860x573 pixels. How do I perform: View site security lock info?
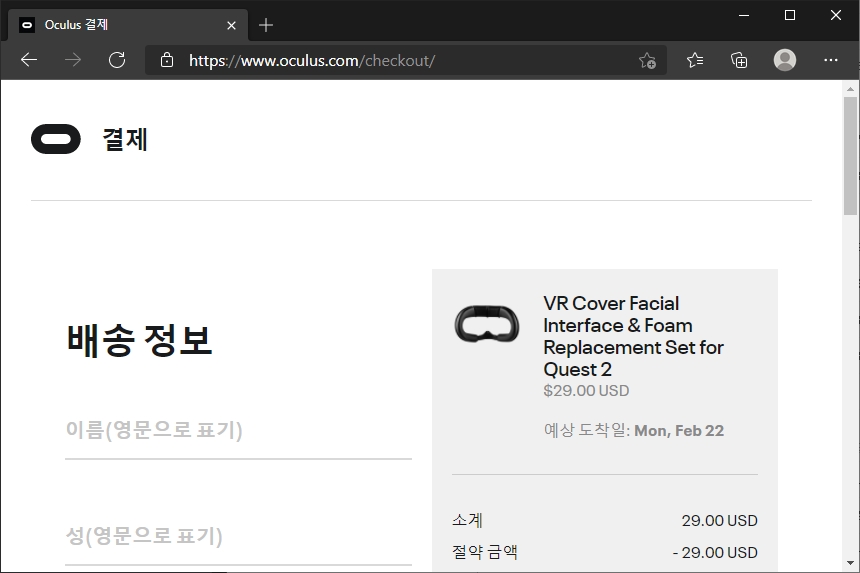tap(167, 60)
